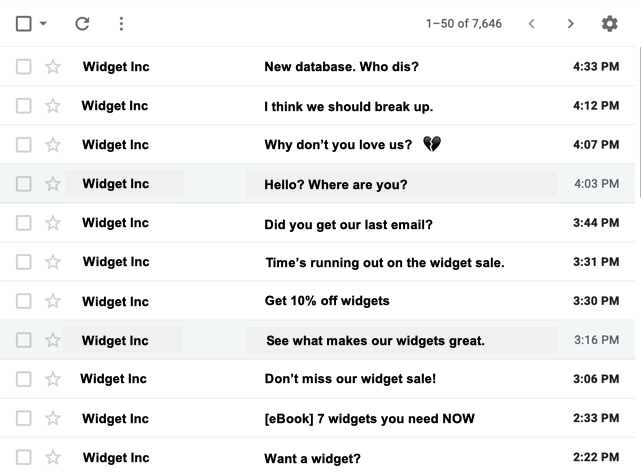Star the "Want a widget?" email

[x=53, y=458]
